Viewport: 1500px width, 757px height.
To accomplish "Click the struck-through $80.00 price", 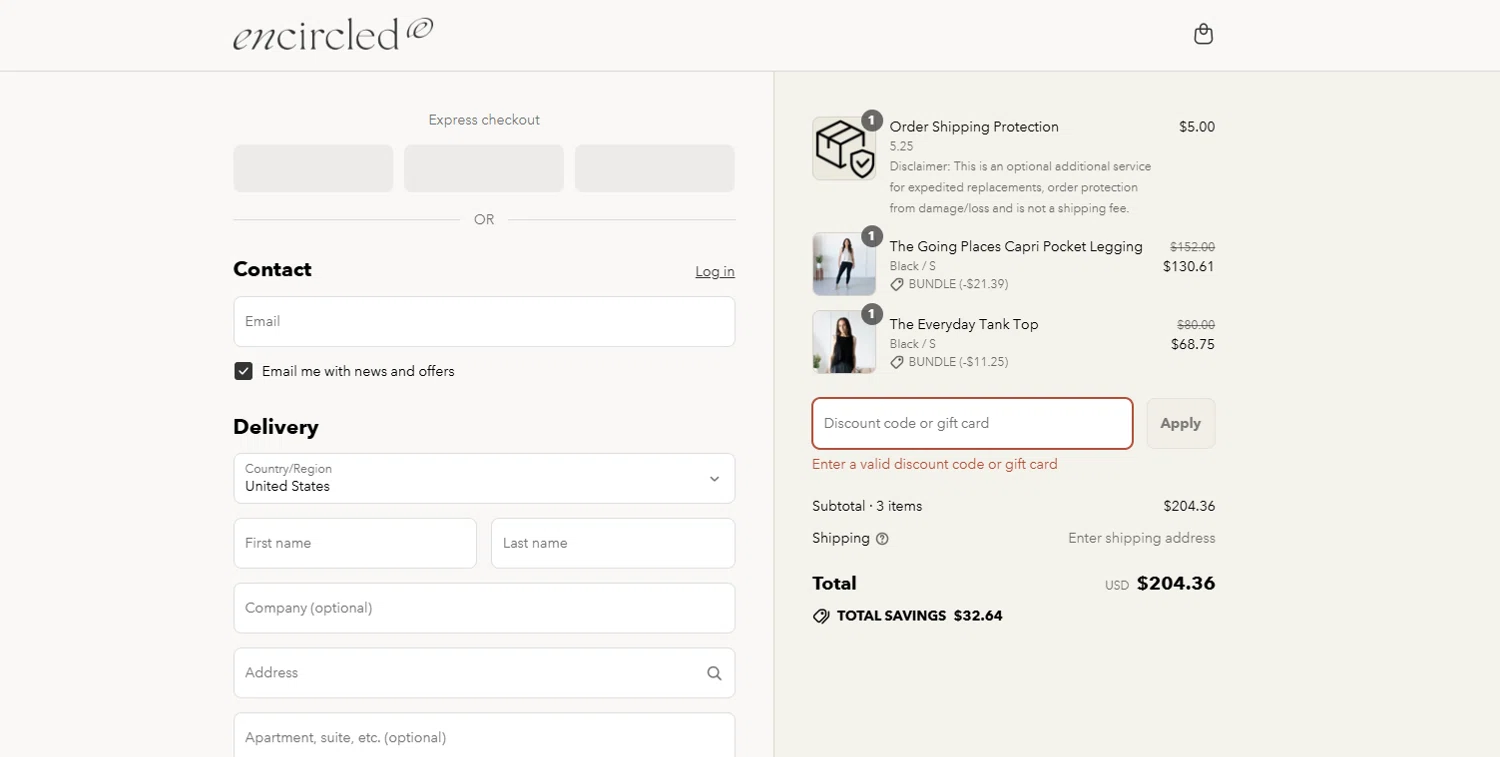I will coord(1196,325).
